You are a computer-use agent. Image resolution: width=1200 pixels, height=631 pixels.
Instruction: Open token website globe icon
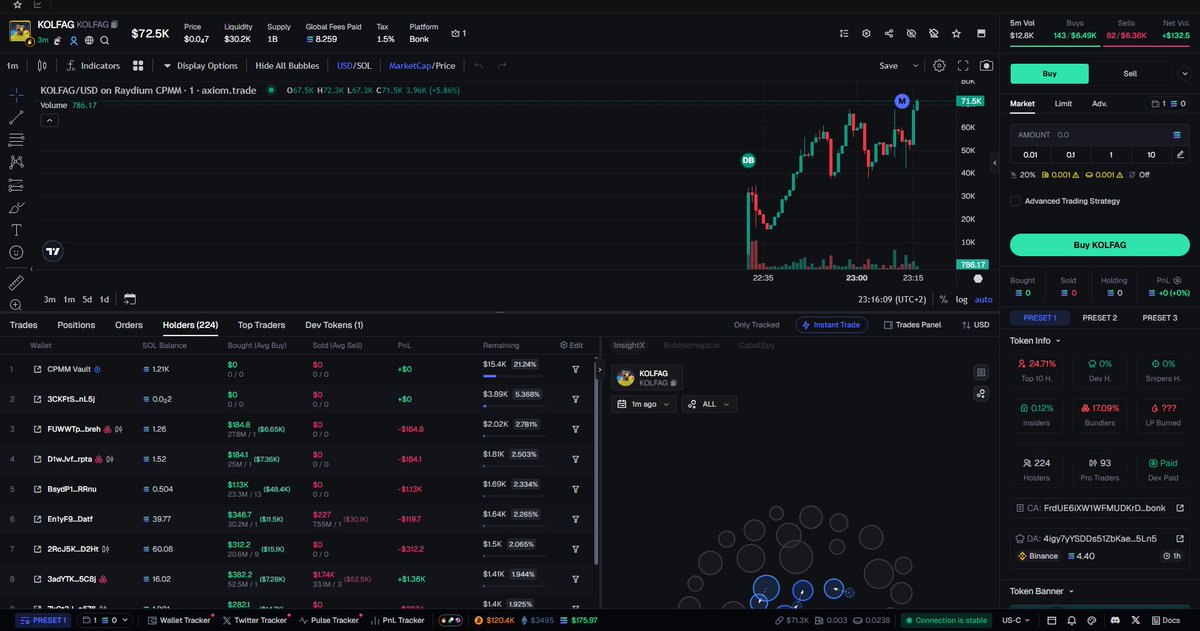click(89, 40)
